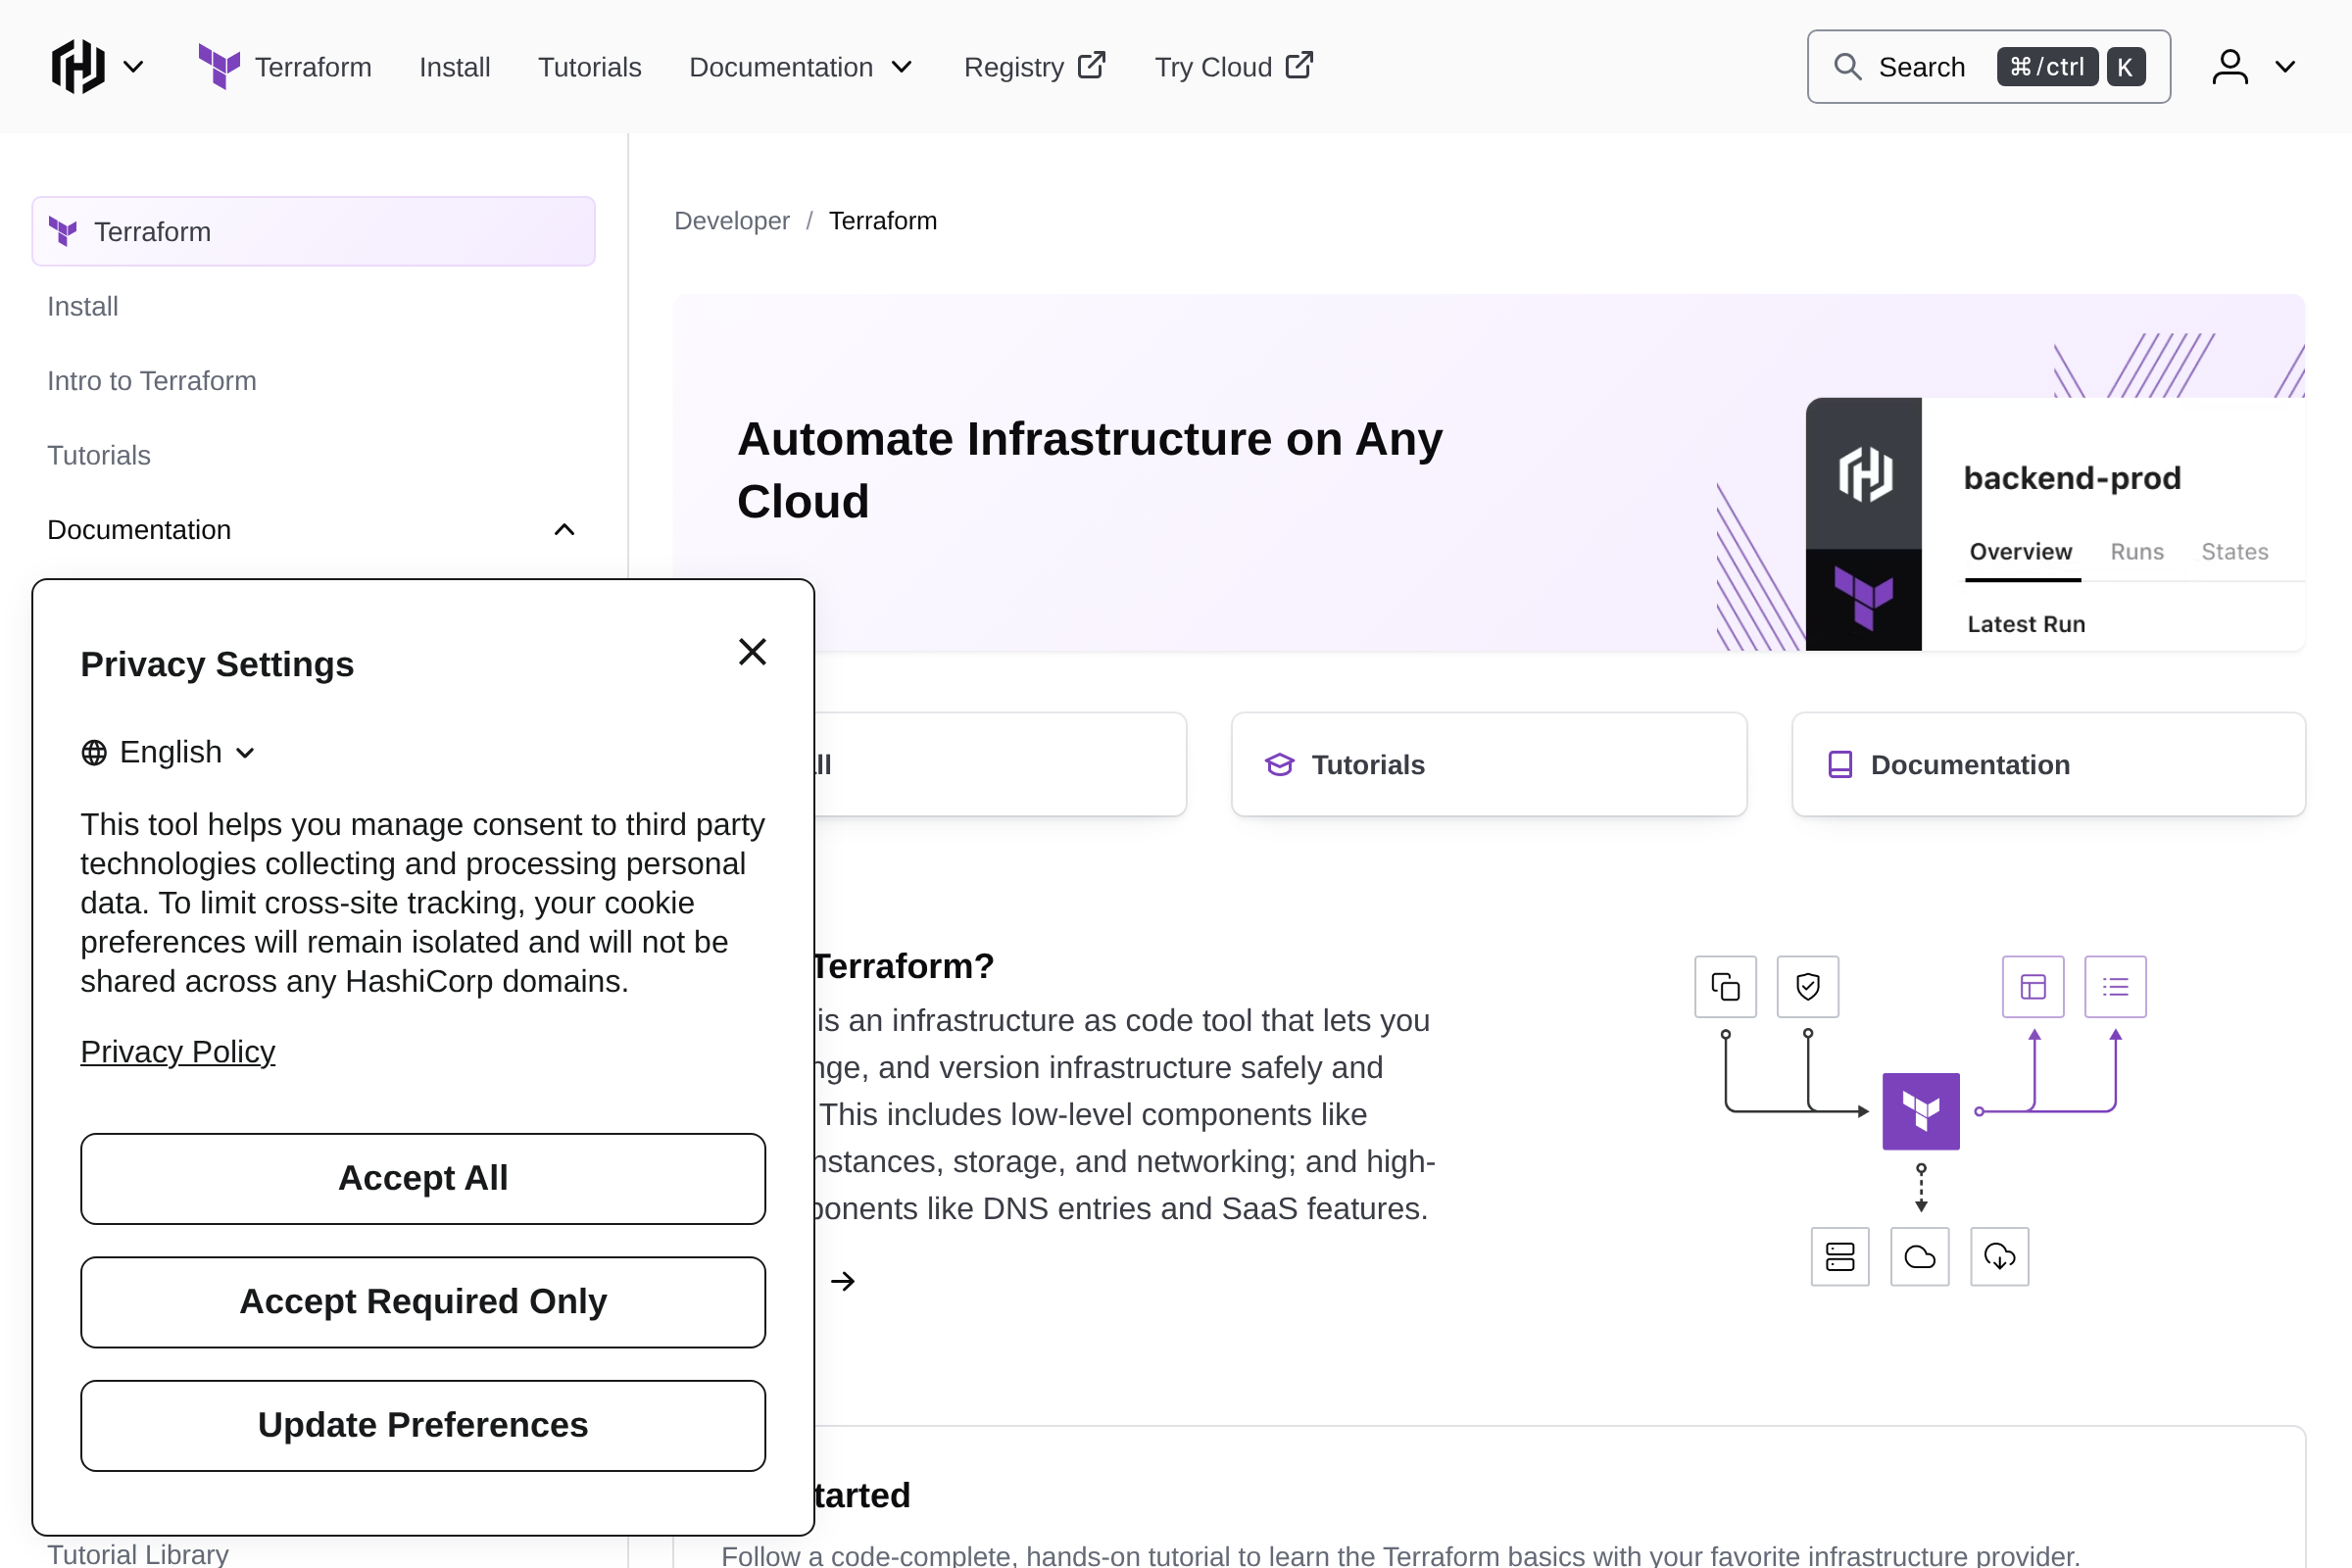
Task: Open Tutorials from the top navigation bar
Action: pyautogui.click(x=590, y=66)
